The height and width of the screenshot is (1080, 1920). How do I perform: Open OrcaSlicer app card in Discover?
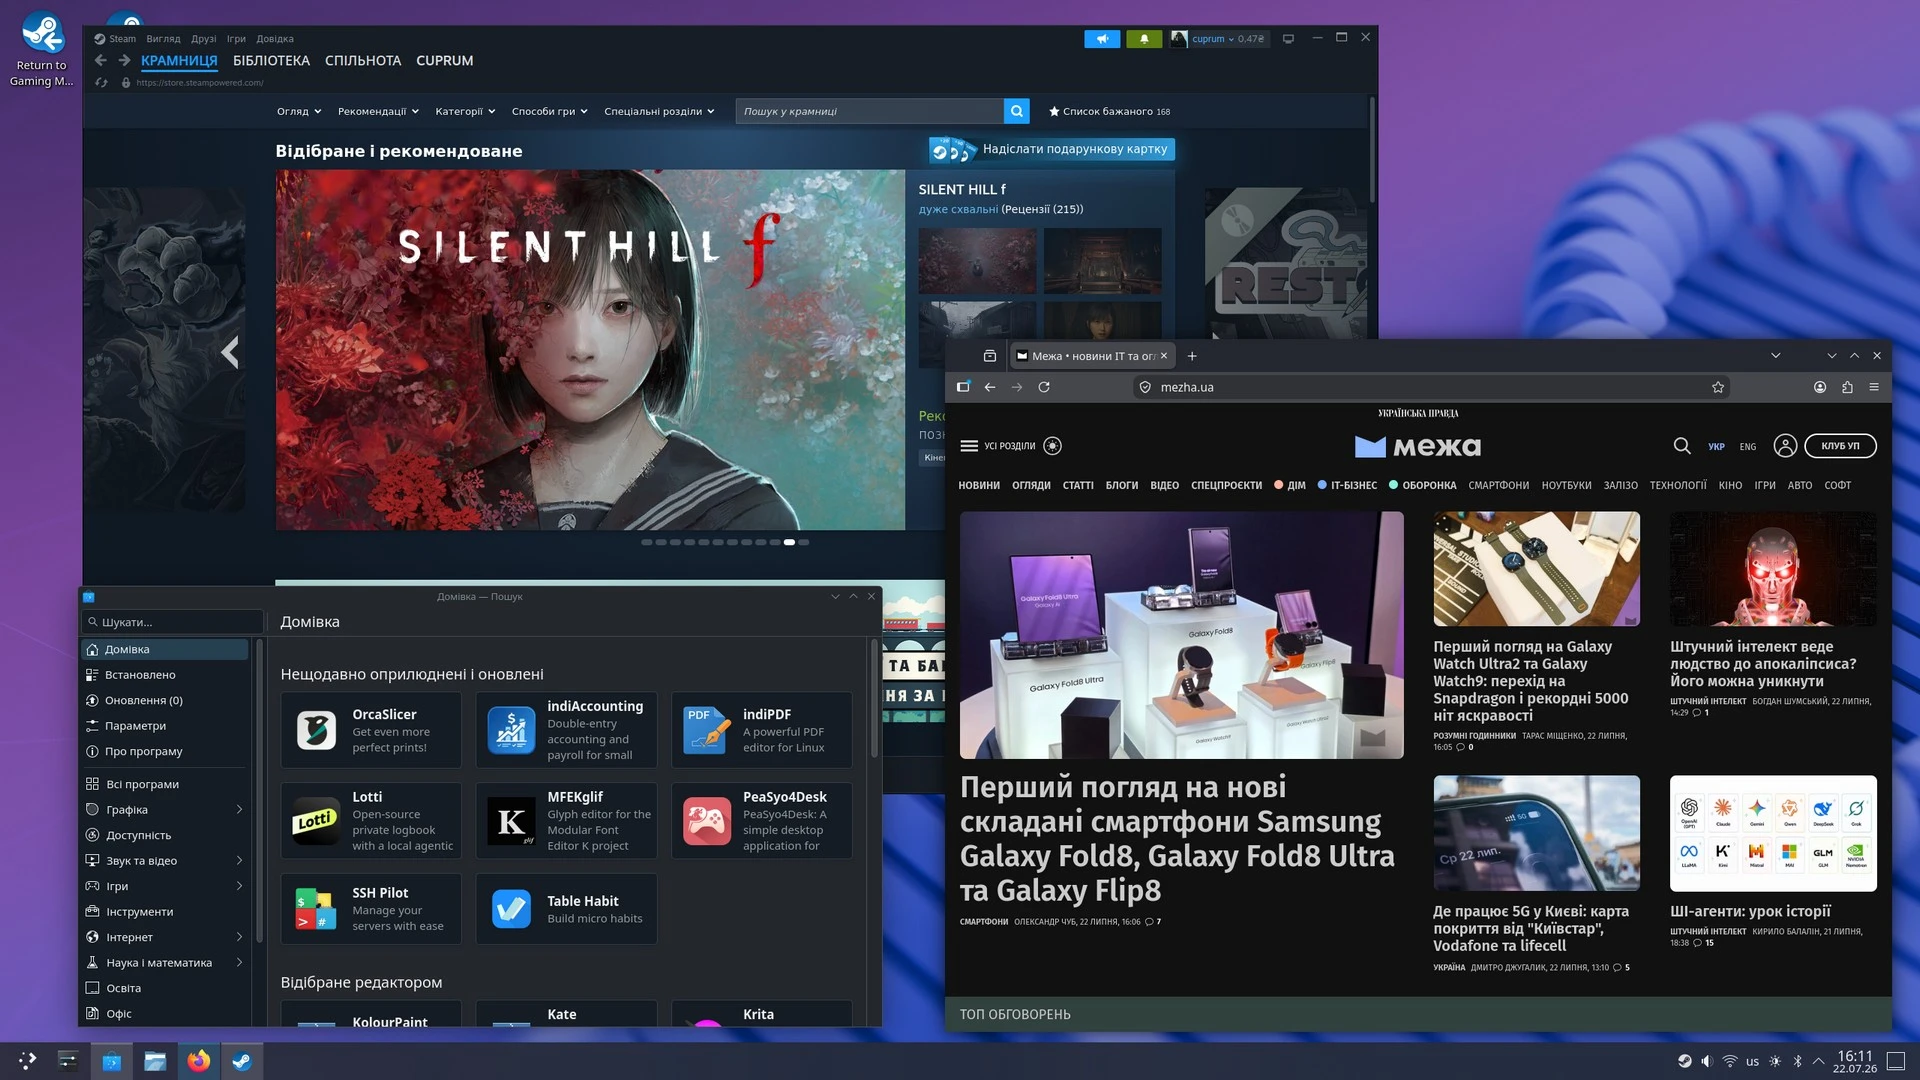point(371,730)
